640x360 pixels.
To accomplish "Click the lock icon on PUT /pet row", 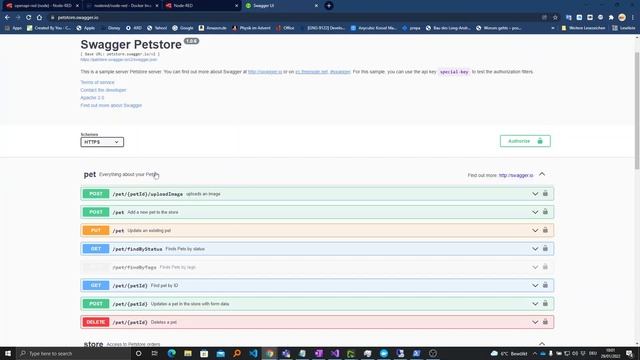I will click(x=545, y=230).
